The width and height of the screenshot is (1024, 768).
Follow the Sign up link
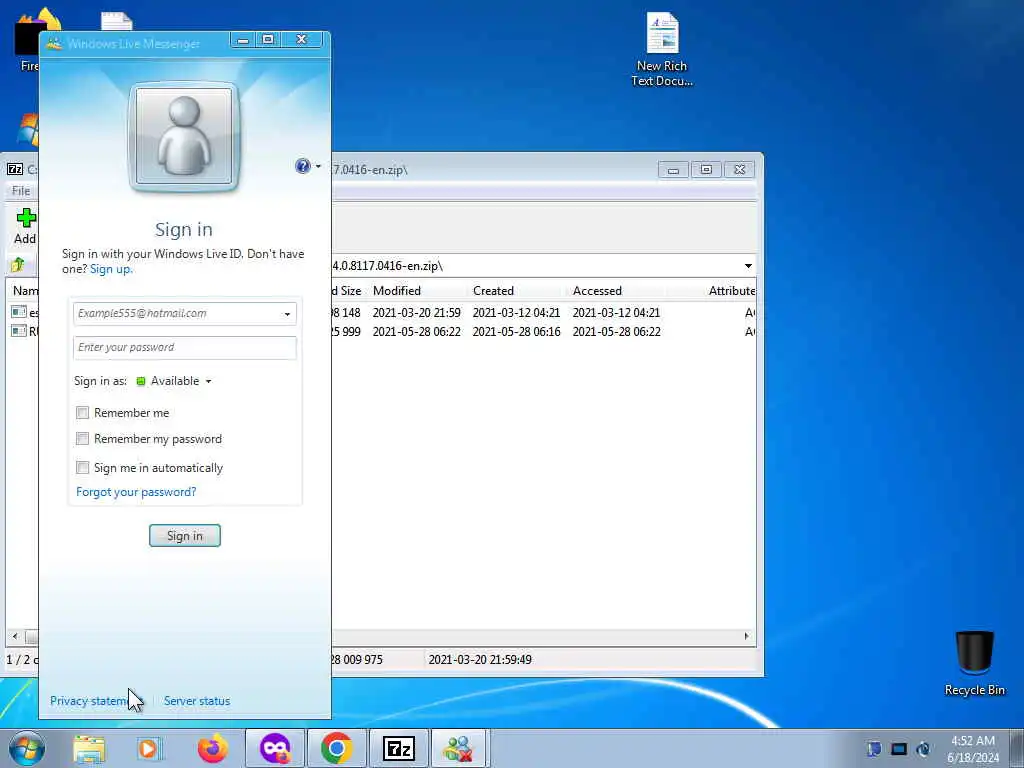pyautogui.click(x=110, y=269)
